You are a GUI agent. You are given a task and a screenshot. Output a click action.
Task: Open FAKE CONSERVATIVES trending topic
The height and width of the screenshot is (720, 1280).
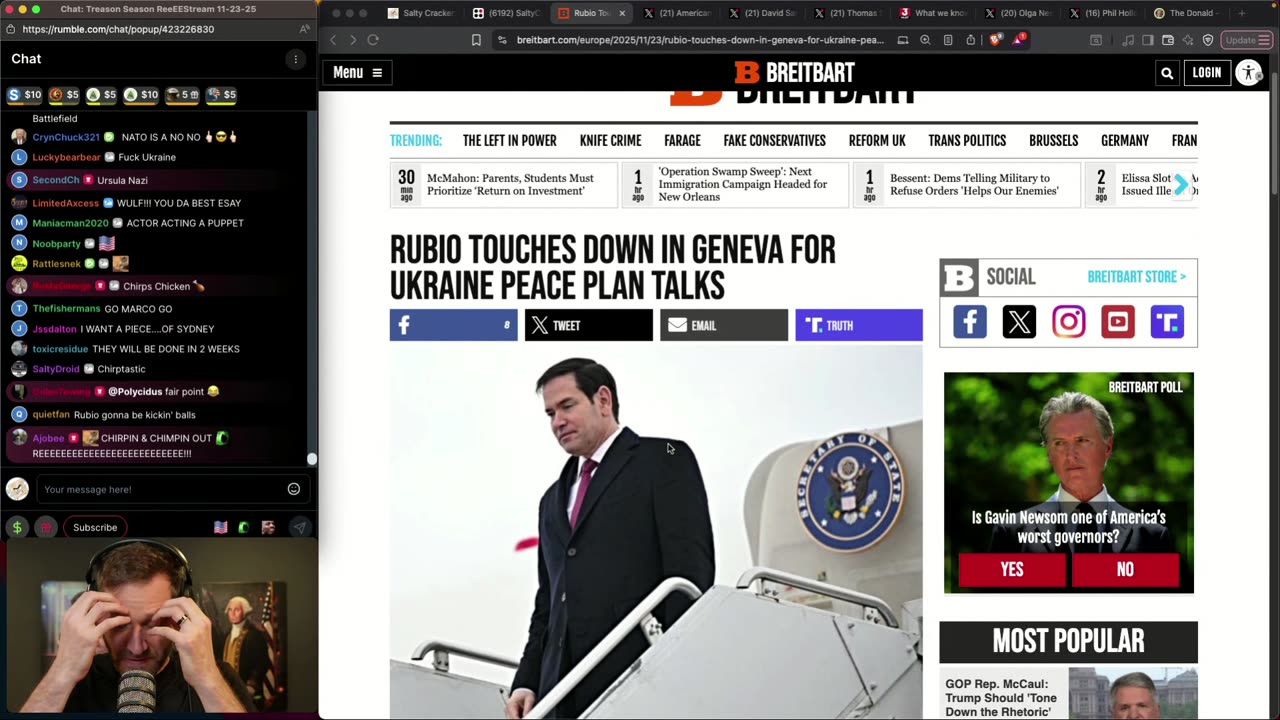point(775,141)
